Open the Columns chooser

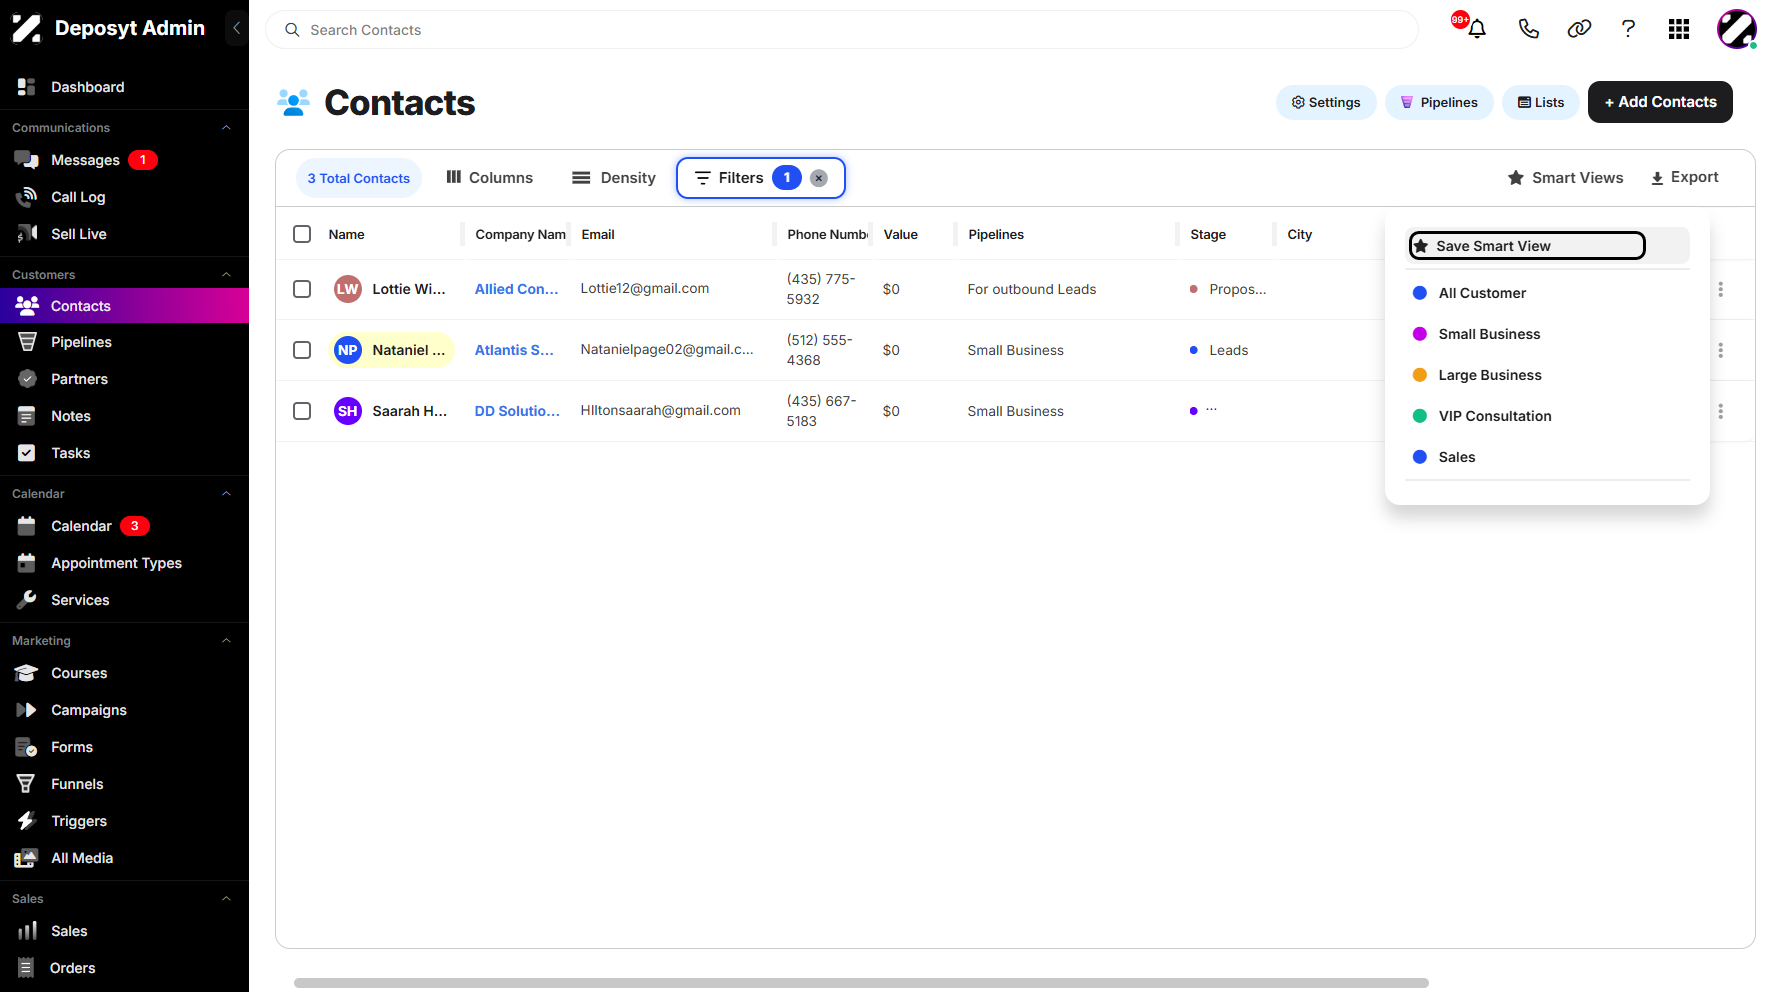[489, 178]
